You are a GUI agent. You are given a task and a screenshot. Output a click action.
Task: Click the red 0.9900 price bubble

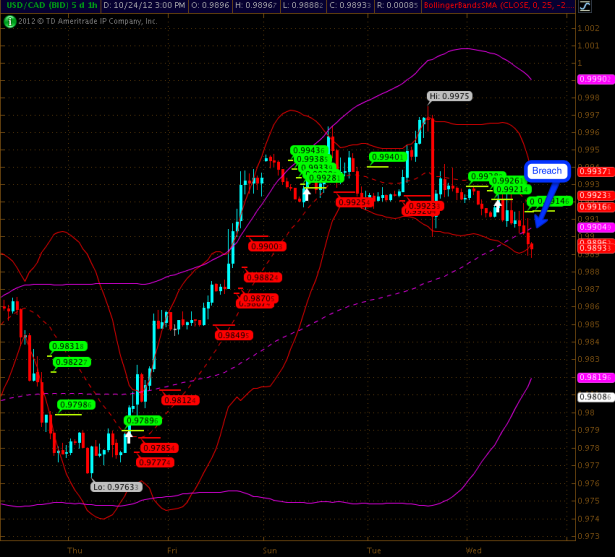pyautogui.click(x=266, y=246)
